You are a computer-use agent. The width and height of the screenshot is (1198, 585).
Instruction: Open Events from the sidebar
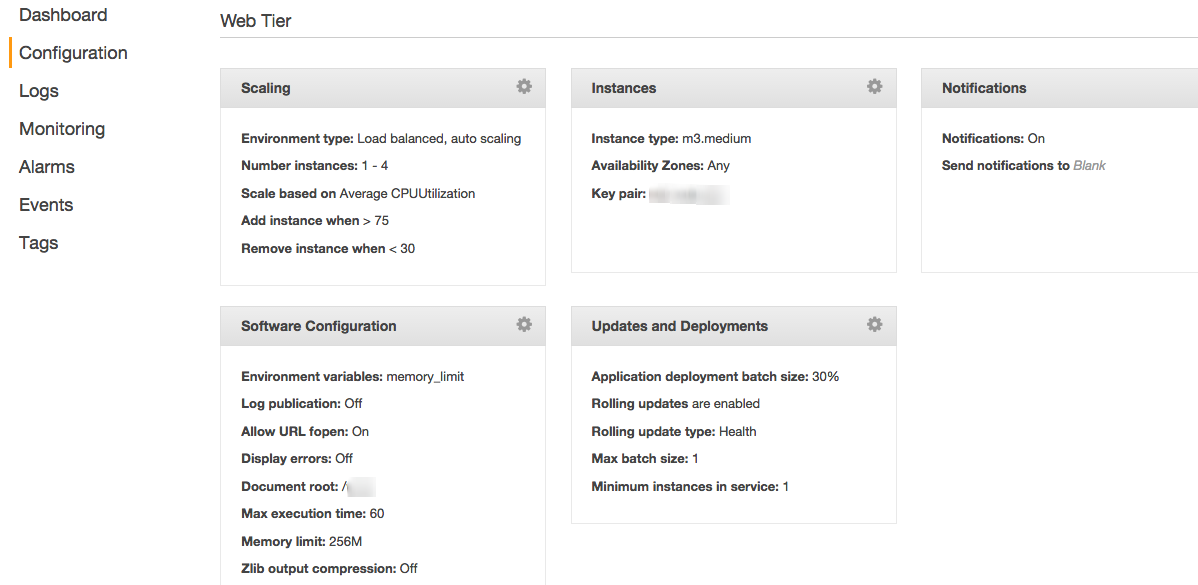click(46, 205)
